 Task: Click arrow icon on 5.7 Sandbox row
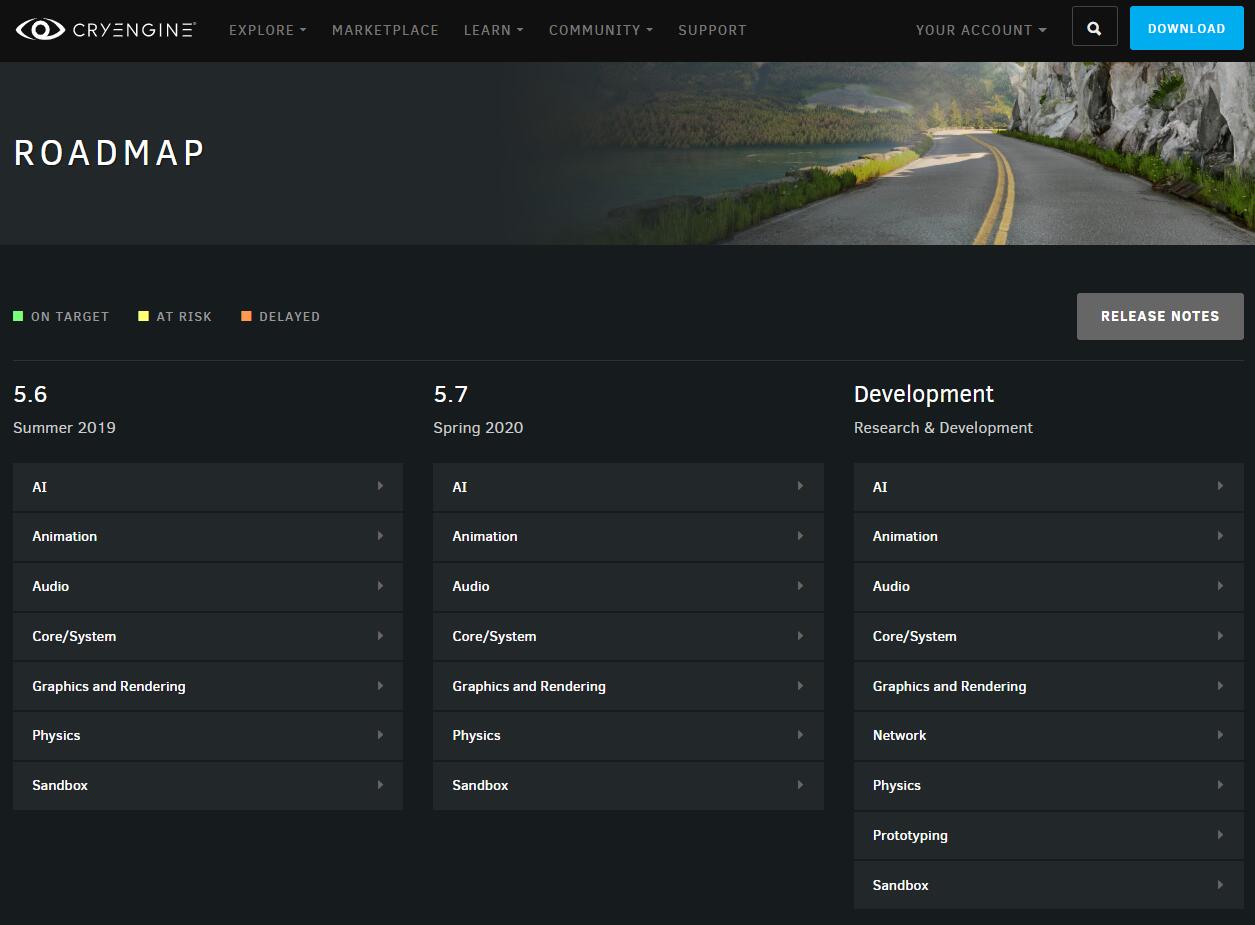click(x=800, y=785)
